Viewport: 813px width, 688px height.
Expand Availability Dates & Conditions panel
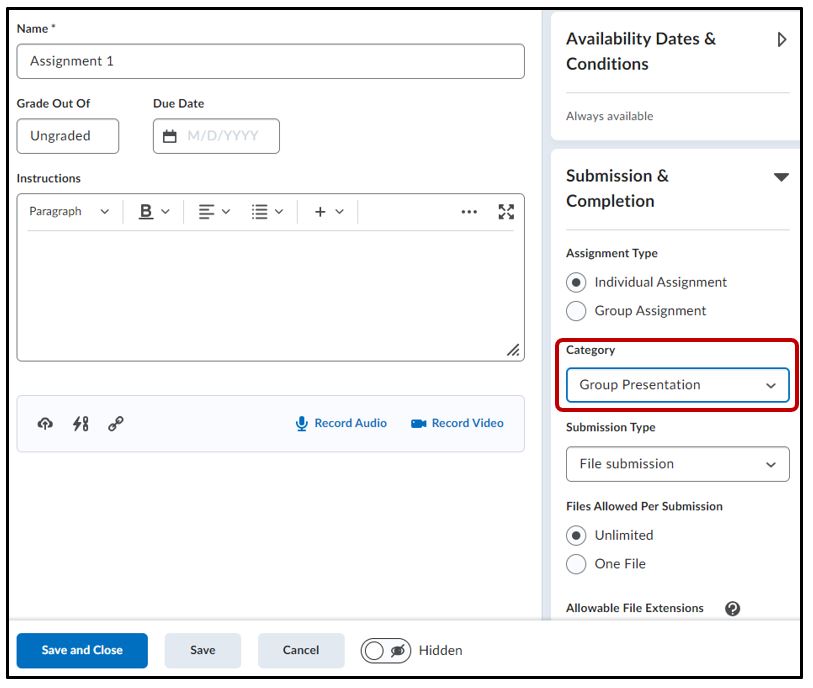pos(781,40)
